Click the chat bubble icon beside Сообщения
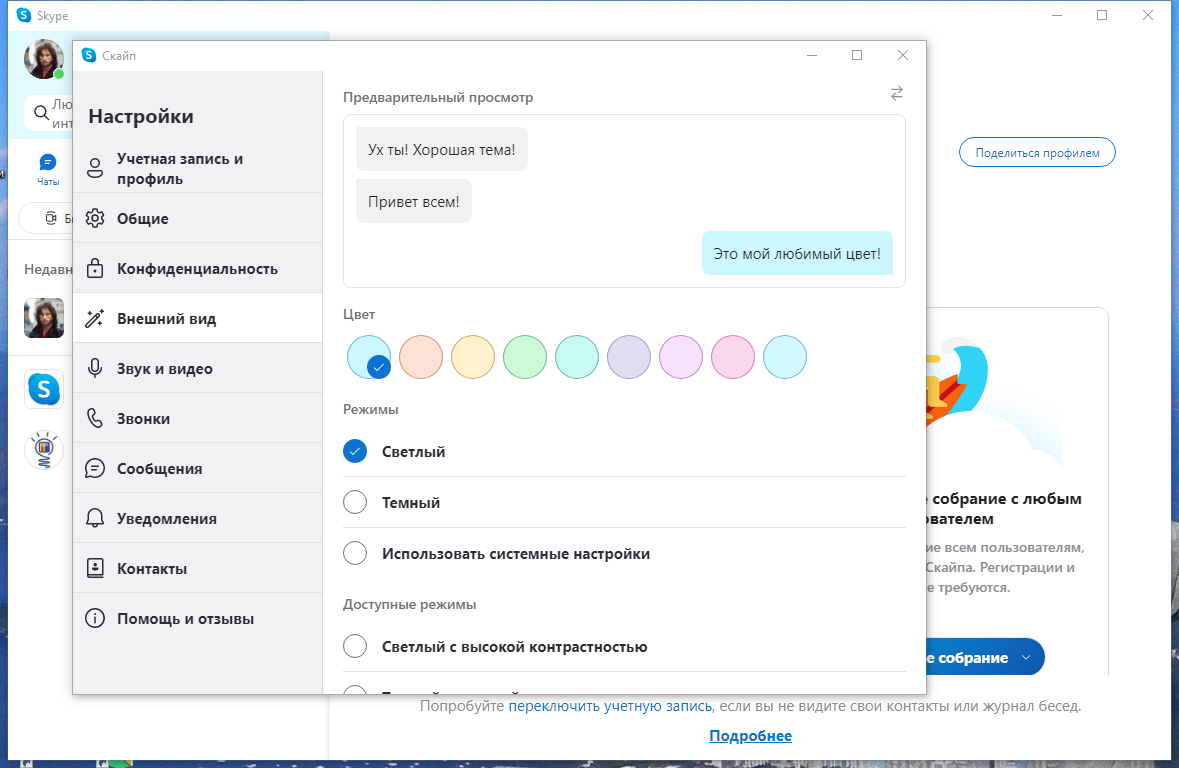 click(x=95, y=469)
